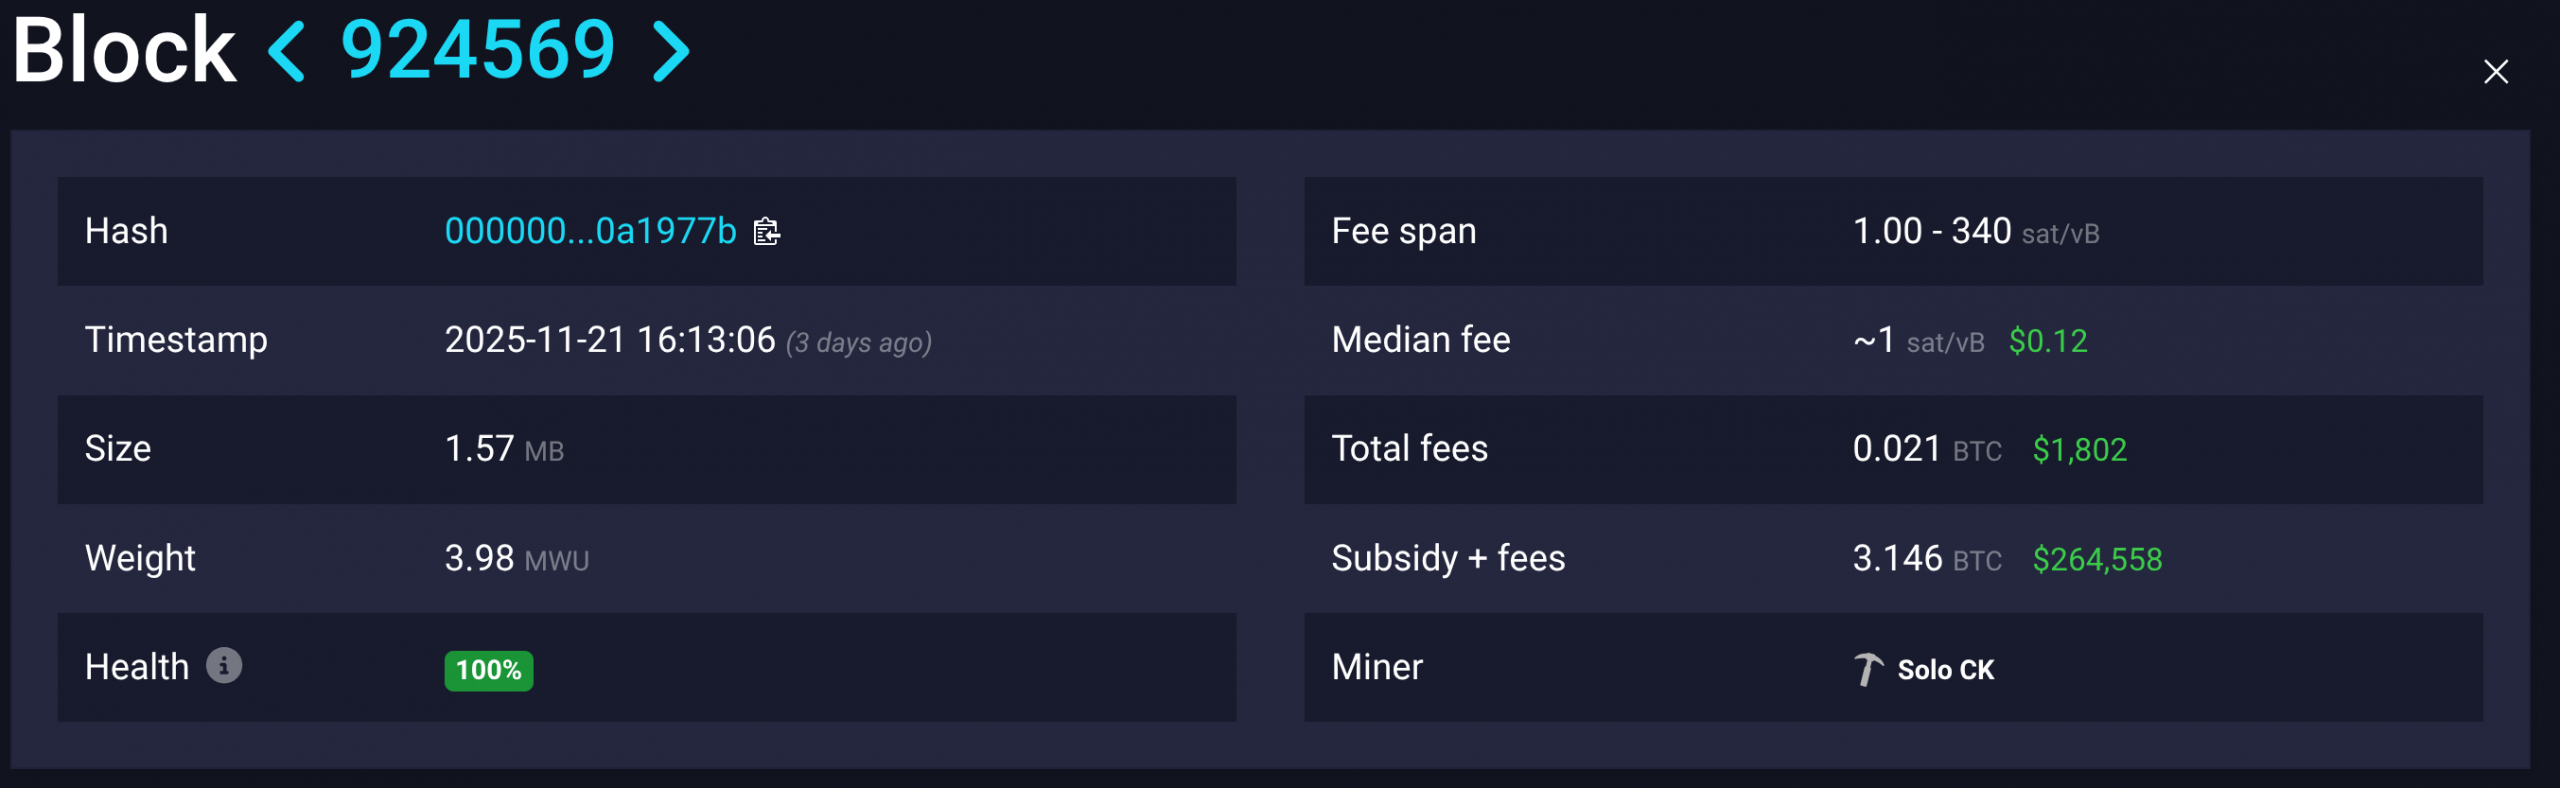
Task: Click the Health info icon
Action: [224, 665]
